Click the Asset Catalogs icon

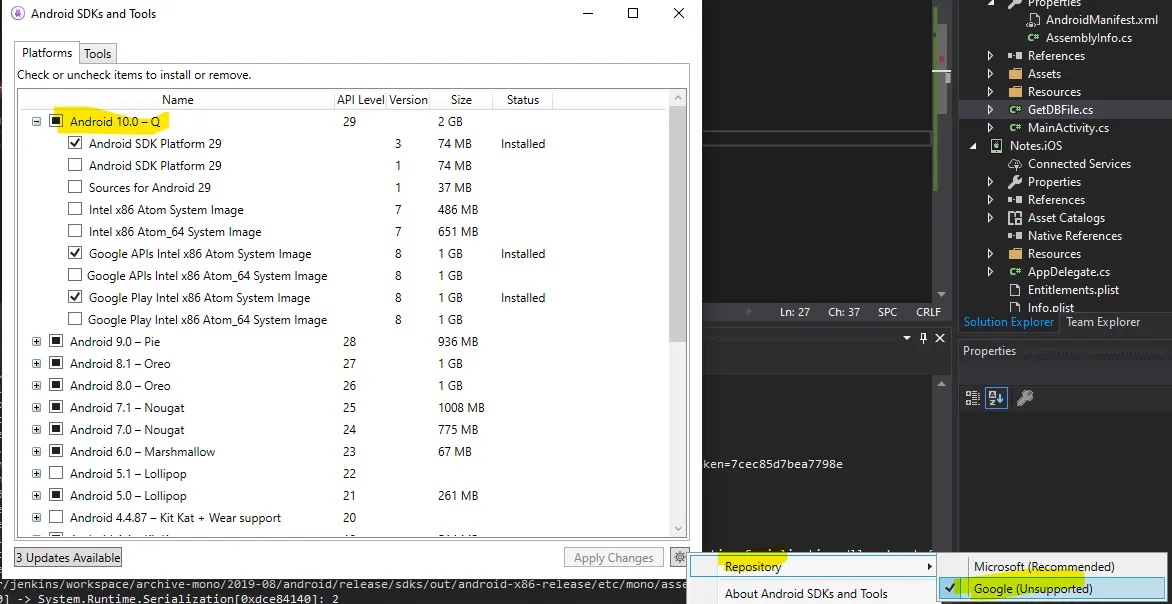(x=1014, y=218)
